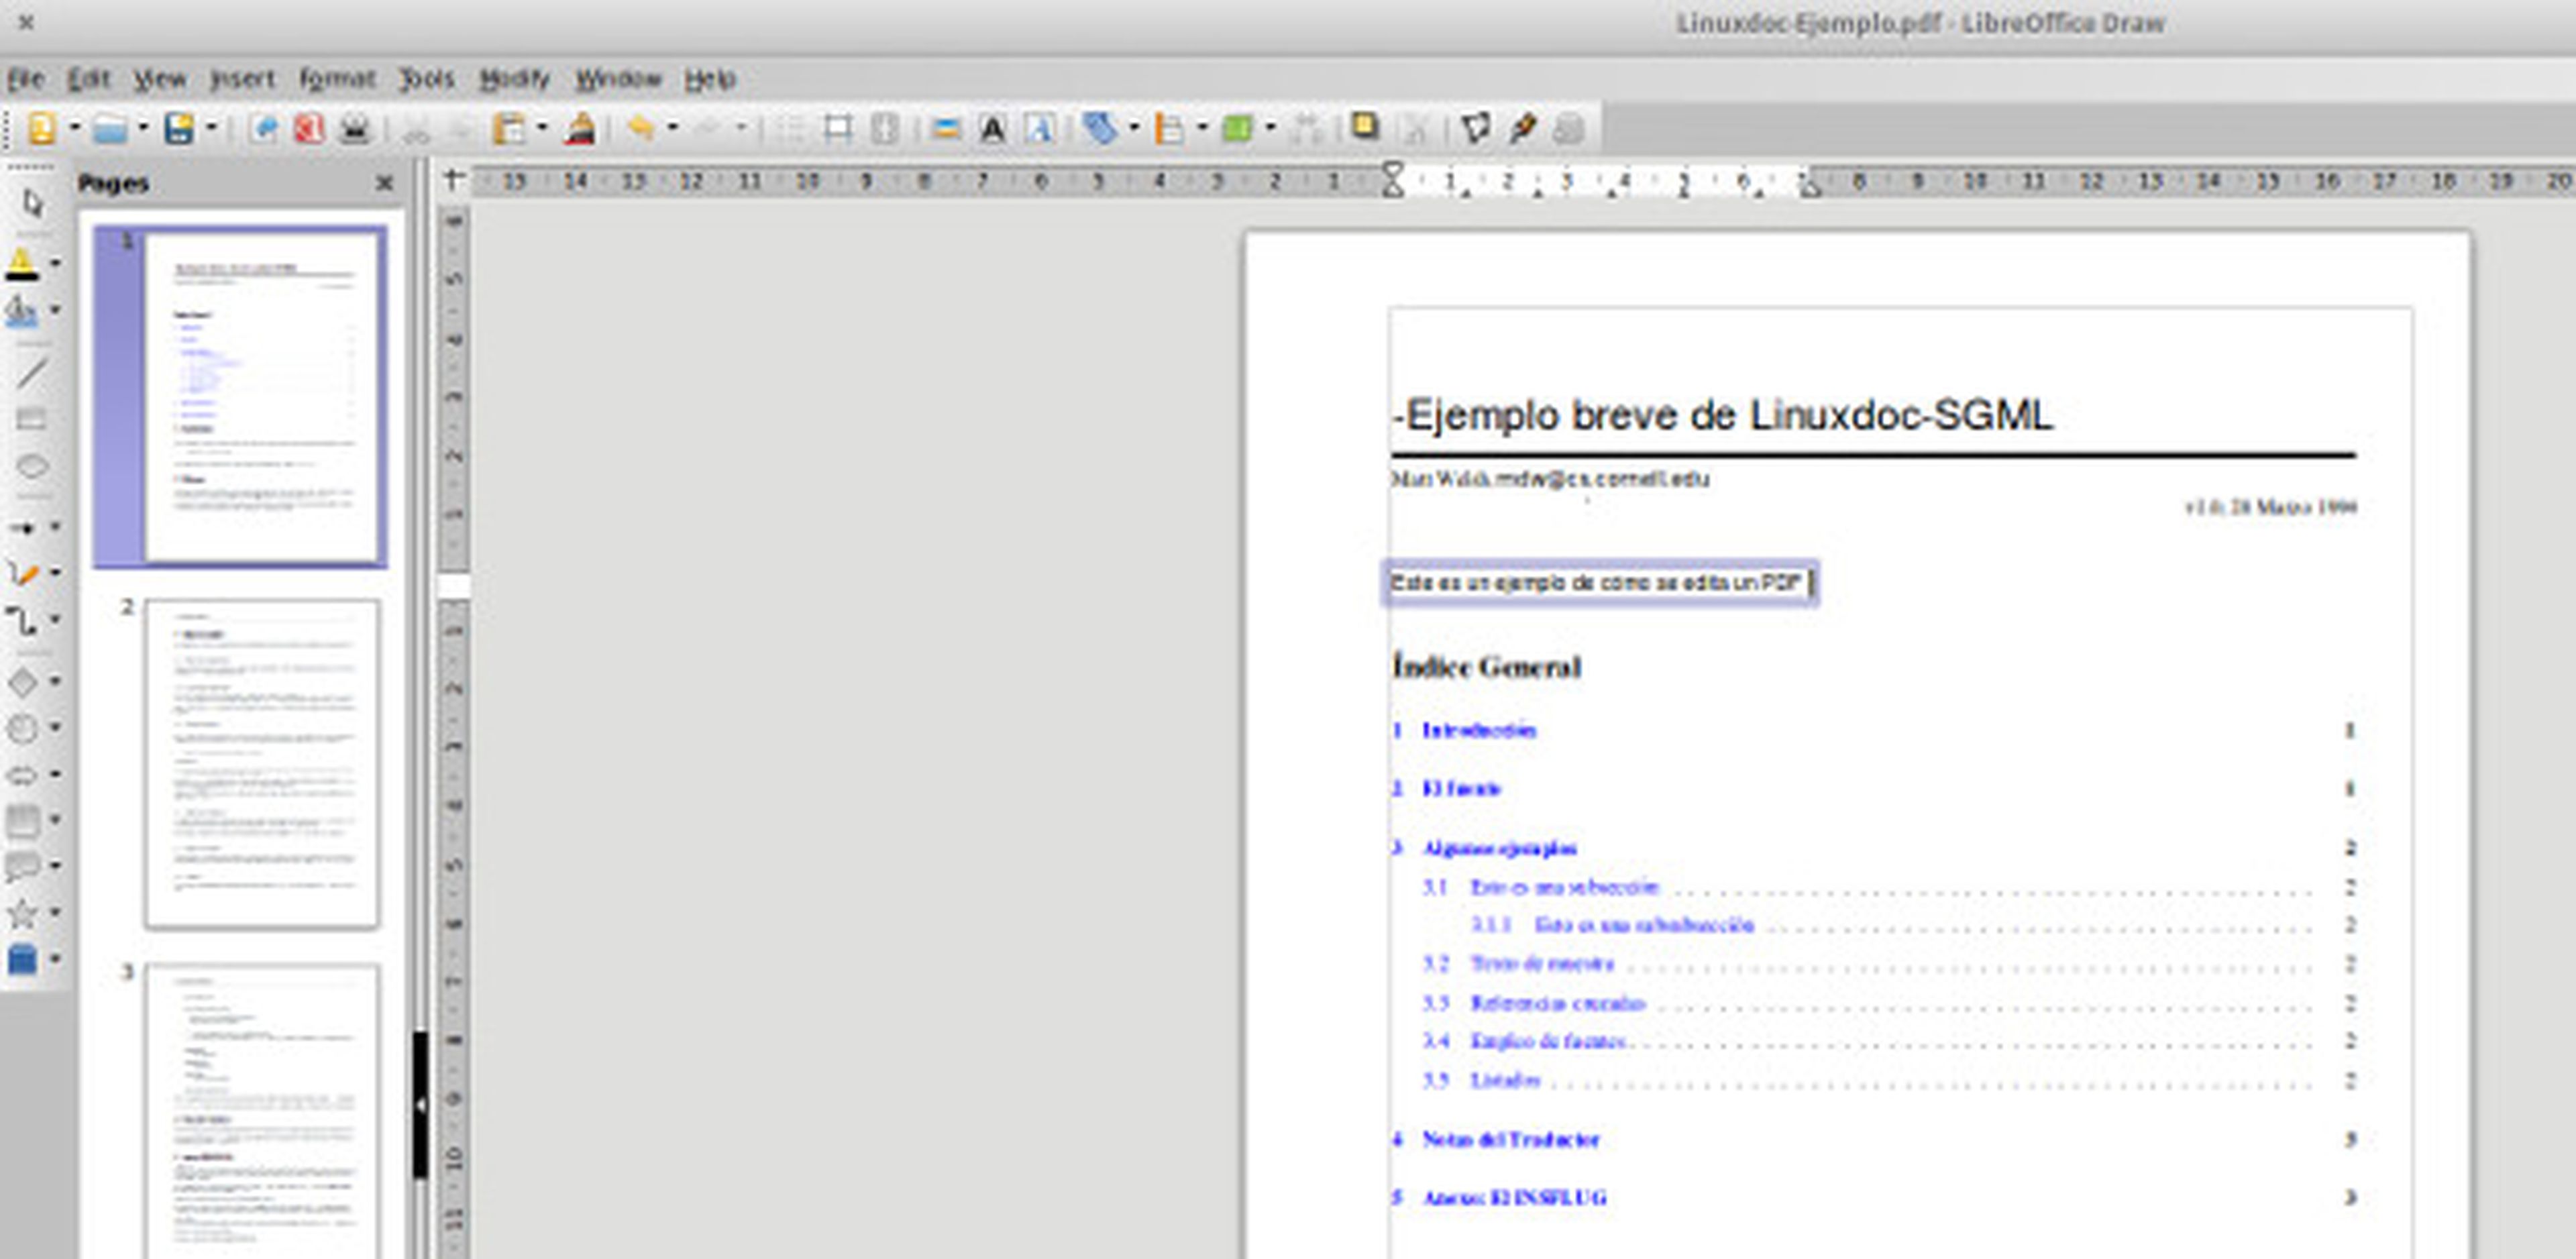The image size is (2576, 1259).
Task: Click the Open folder icon
Action: [x=110, y=129]
